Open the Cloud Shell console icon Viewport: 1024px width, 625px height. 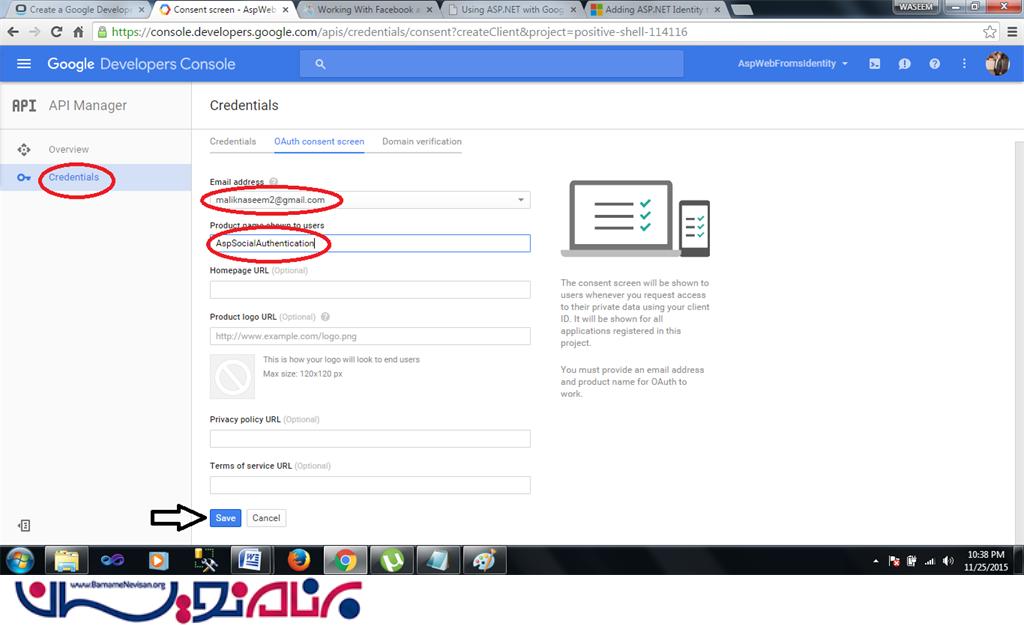point(874,63)
